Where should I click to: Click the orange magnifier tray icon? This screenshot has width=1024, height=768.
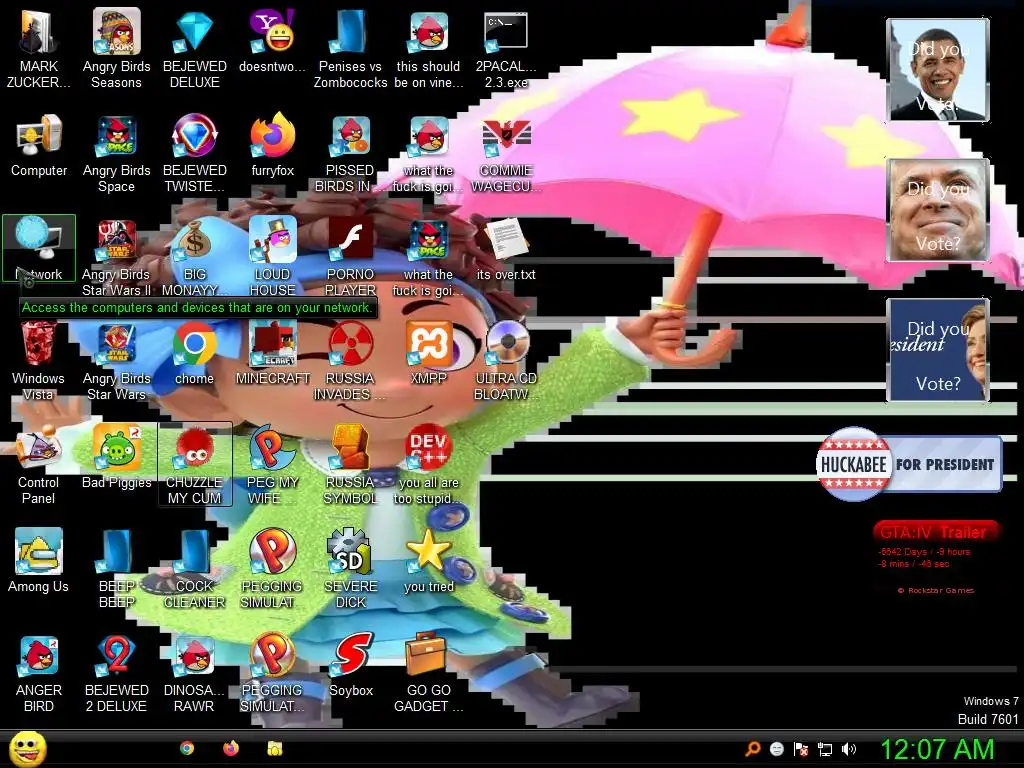(752, 749)
